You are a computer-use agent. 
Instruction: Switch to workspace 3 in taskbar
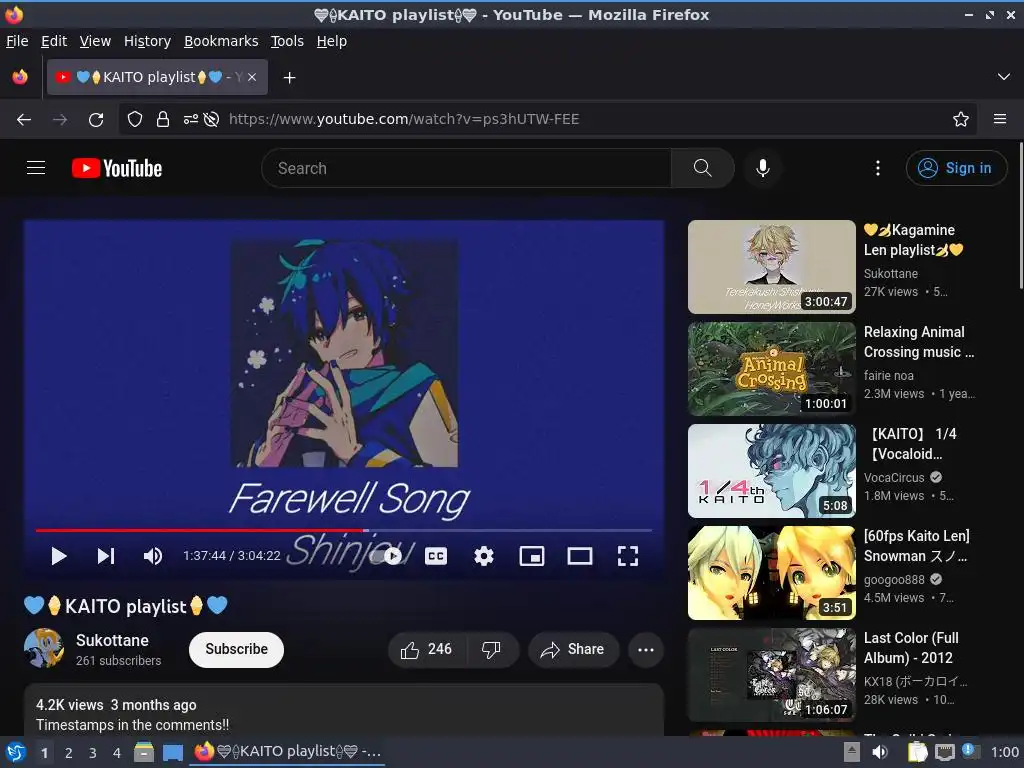[x=93, y=753]
